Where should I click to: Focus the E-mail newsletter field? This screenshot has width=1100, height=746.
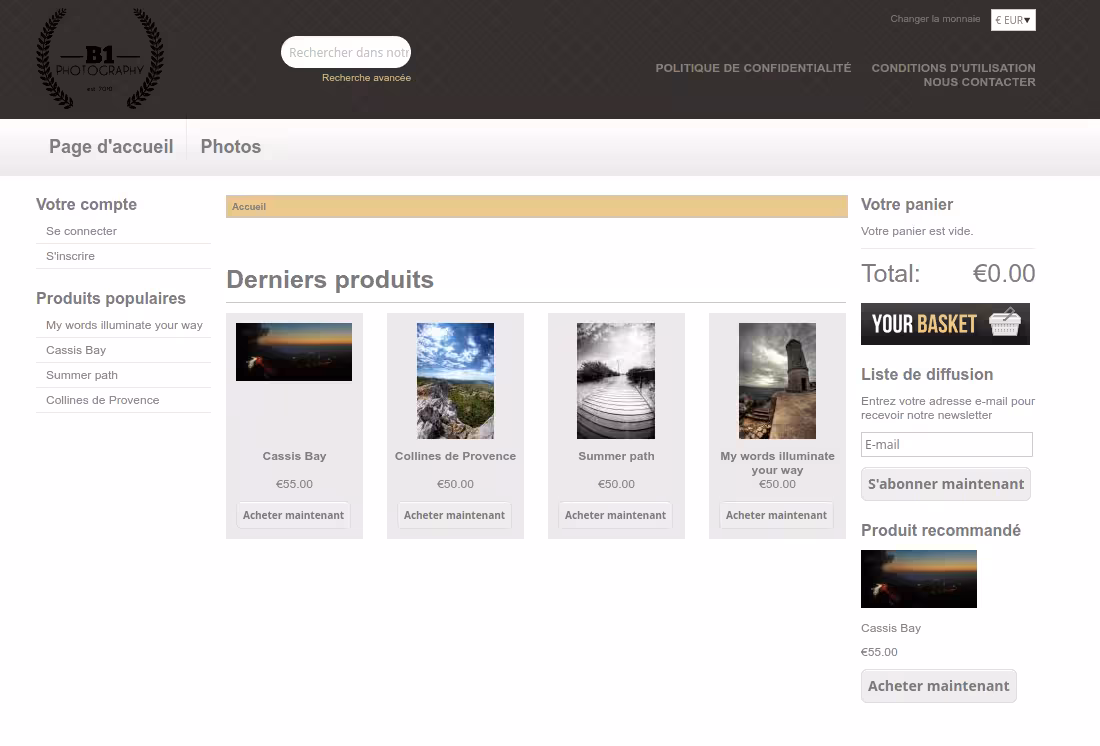pos(946,445)
